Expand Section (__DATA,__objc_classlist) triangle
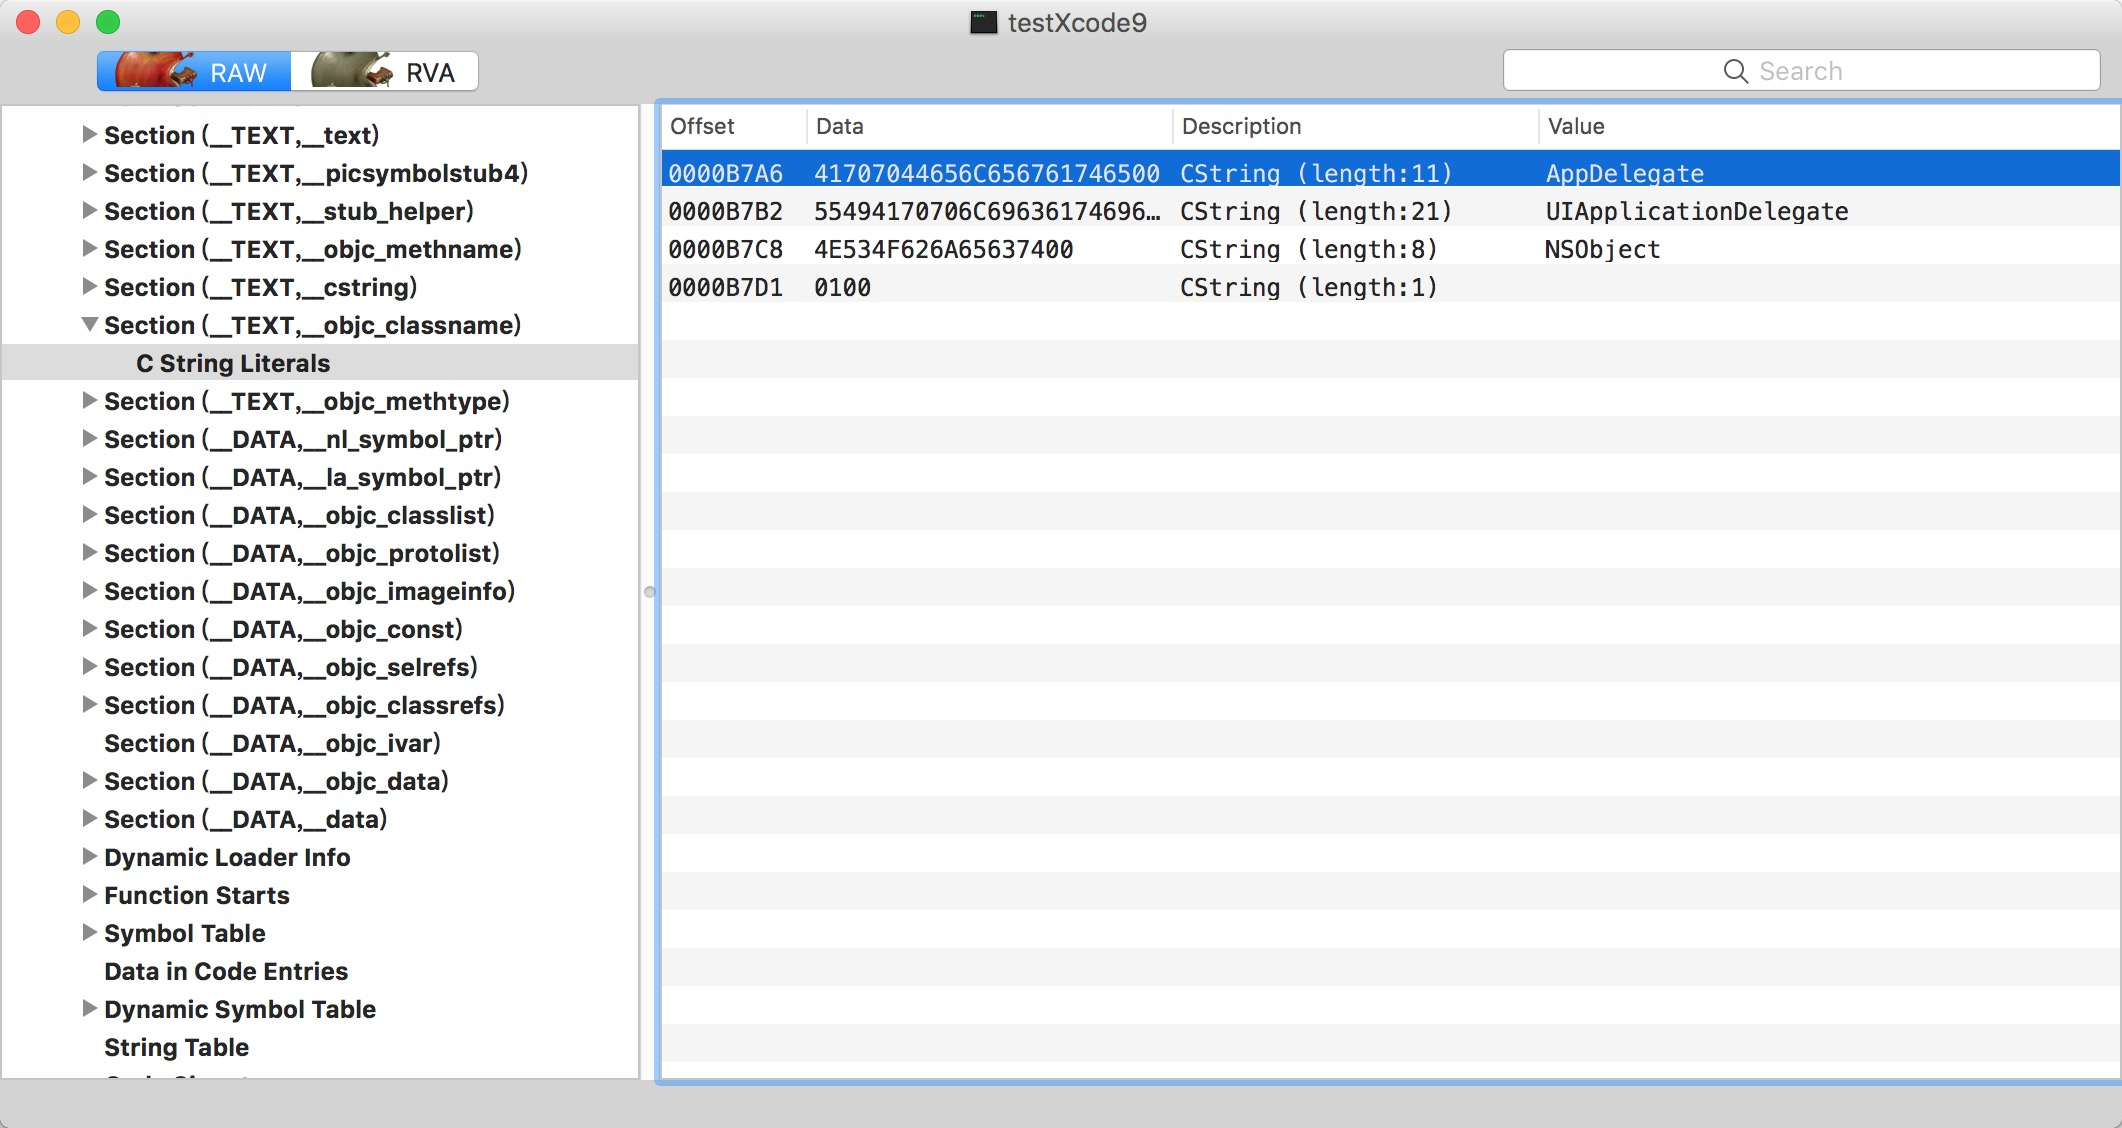Screen dimensions: 2122x1128 (89, 514)
